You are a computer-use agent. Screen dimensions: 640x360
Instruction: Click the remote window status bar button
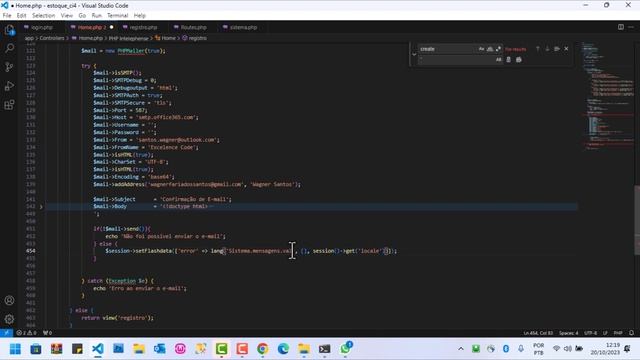6,333
